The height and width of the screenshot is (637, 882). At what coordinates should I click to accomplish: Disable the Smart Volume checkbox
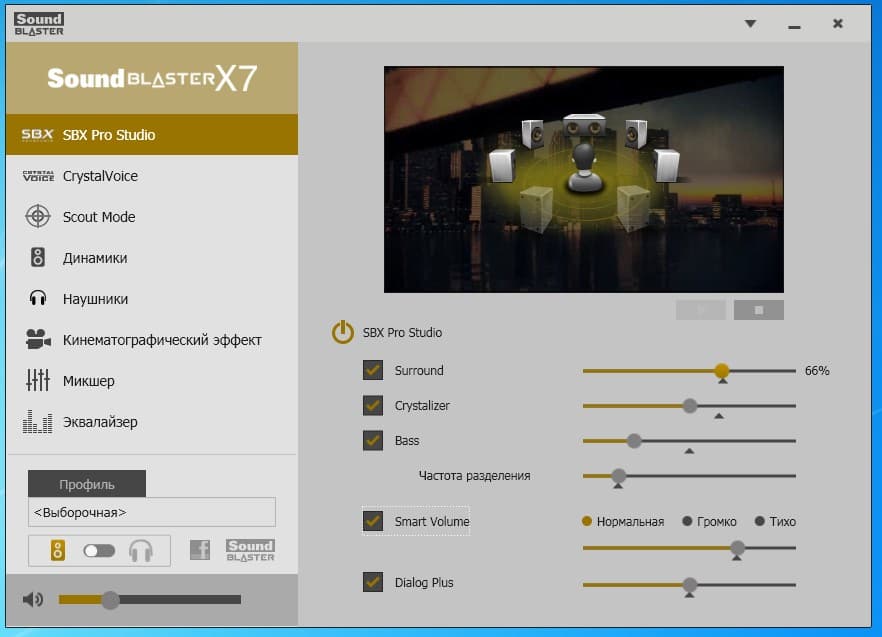click(x=373, y=521)
